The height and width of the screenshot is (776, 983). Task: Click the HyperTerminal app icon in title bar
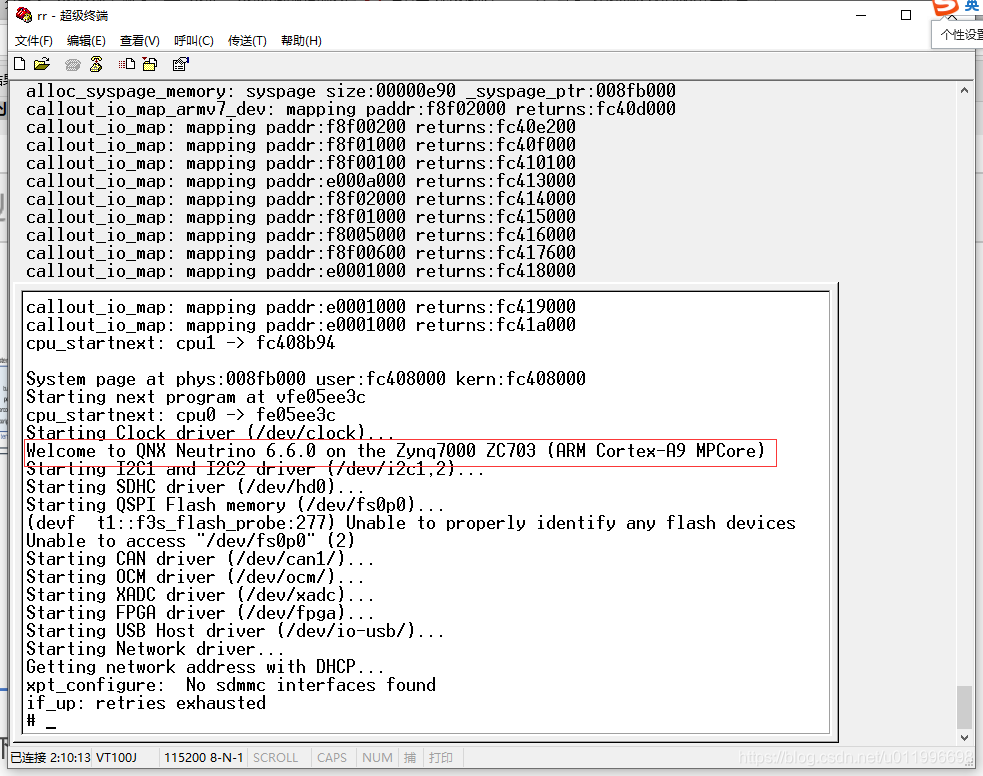[x=24, y=14]
